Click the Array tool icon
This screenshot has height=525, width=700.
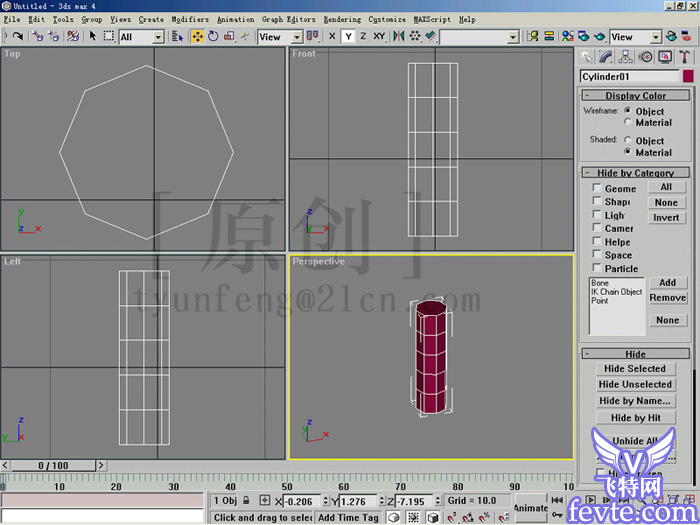click(415, 36)
